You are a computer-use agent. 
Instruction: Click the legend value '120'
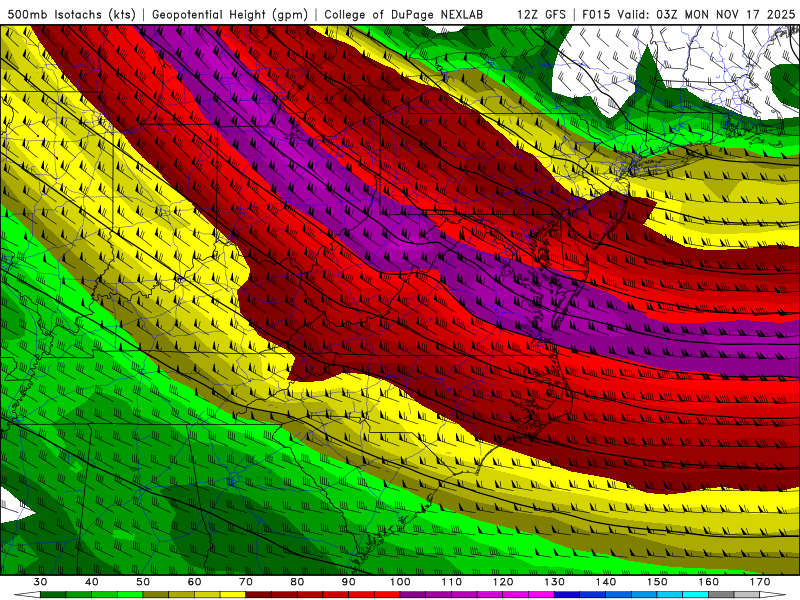click(x=503, y=582)
